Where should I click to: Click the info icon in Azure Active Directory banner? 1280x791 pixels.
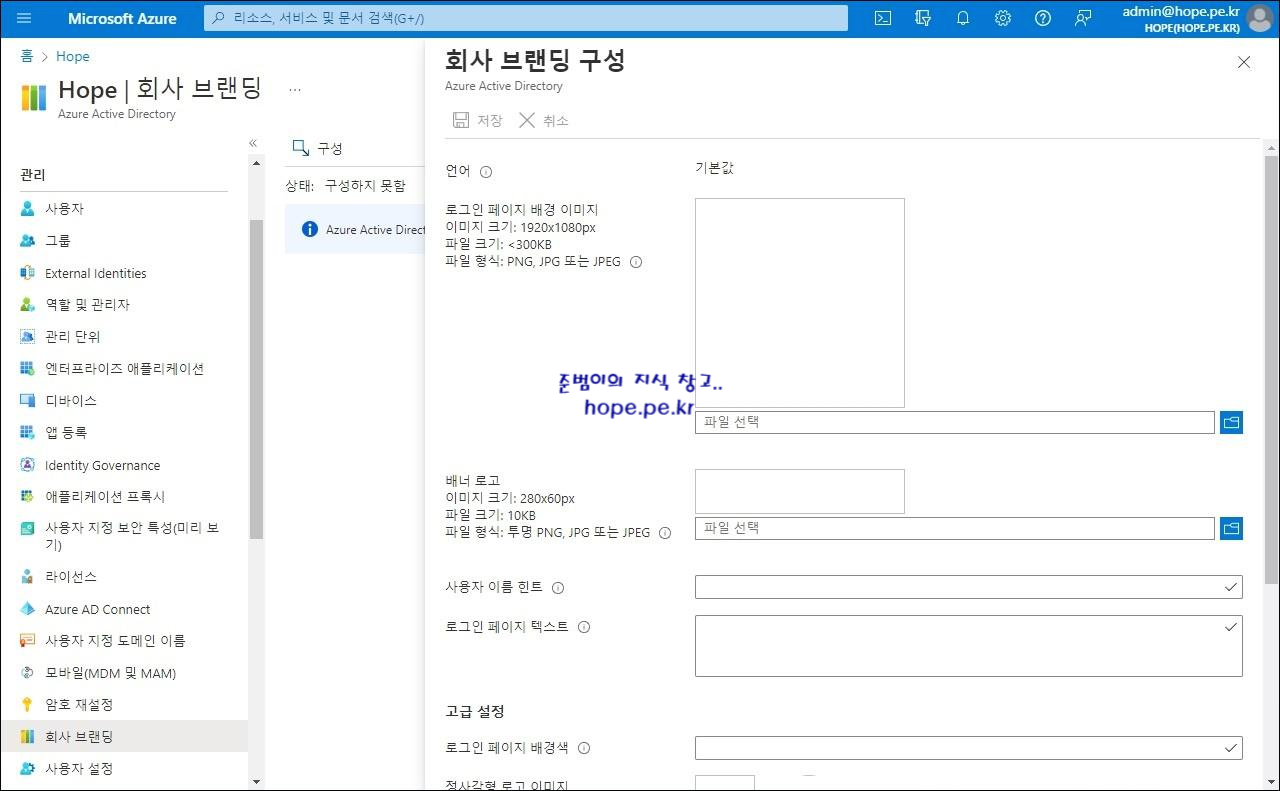[x=310, y=230]
